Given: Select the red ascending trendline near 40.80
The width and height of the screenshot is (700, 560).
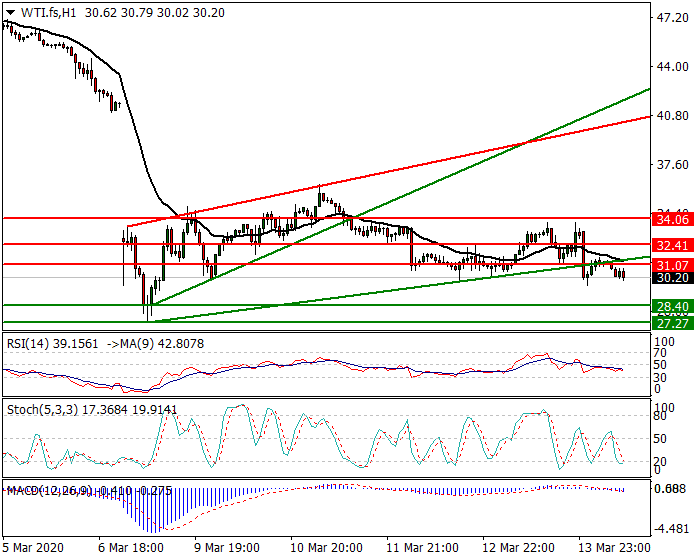Looking at the screenshot, I should (x=388, y=171).
